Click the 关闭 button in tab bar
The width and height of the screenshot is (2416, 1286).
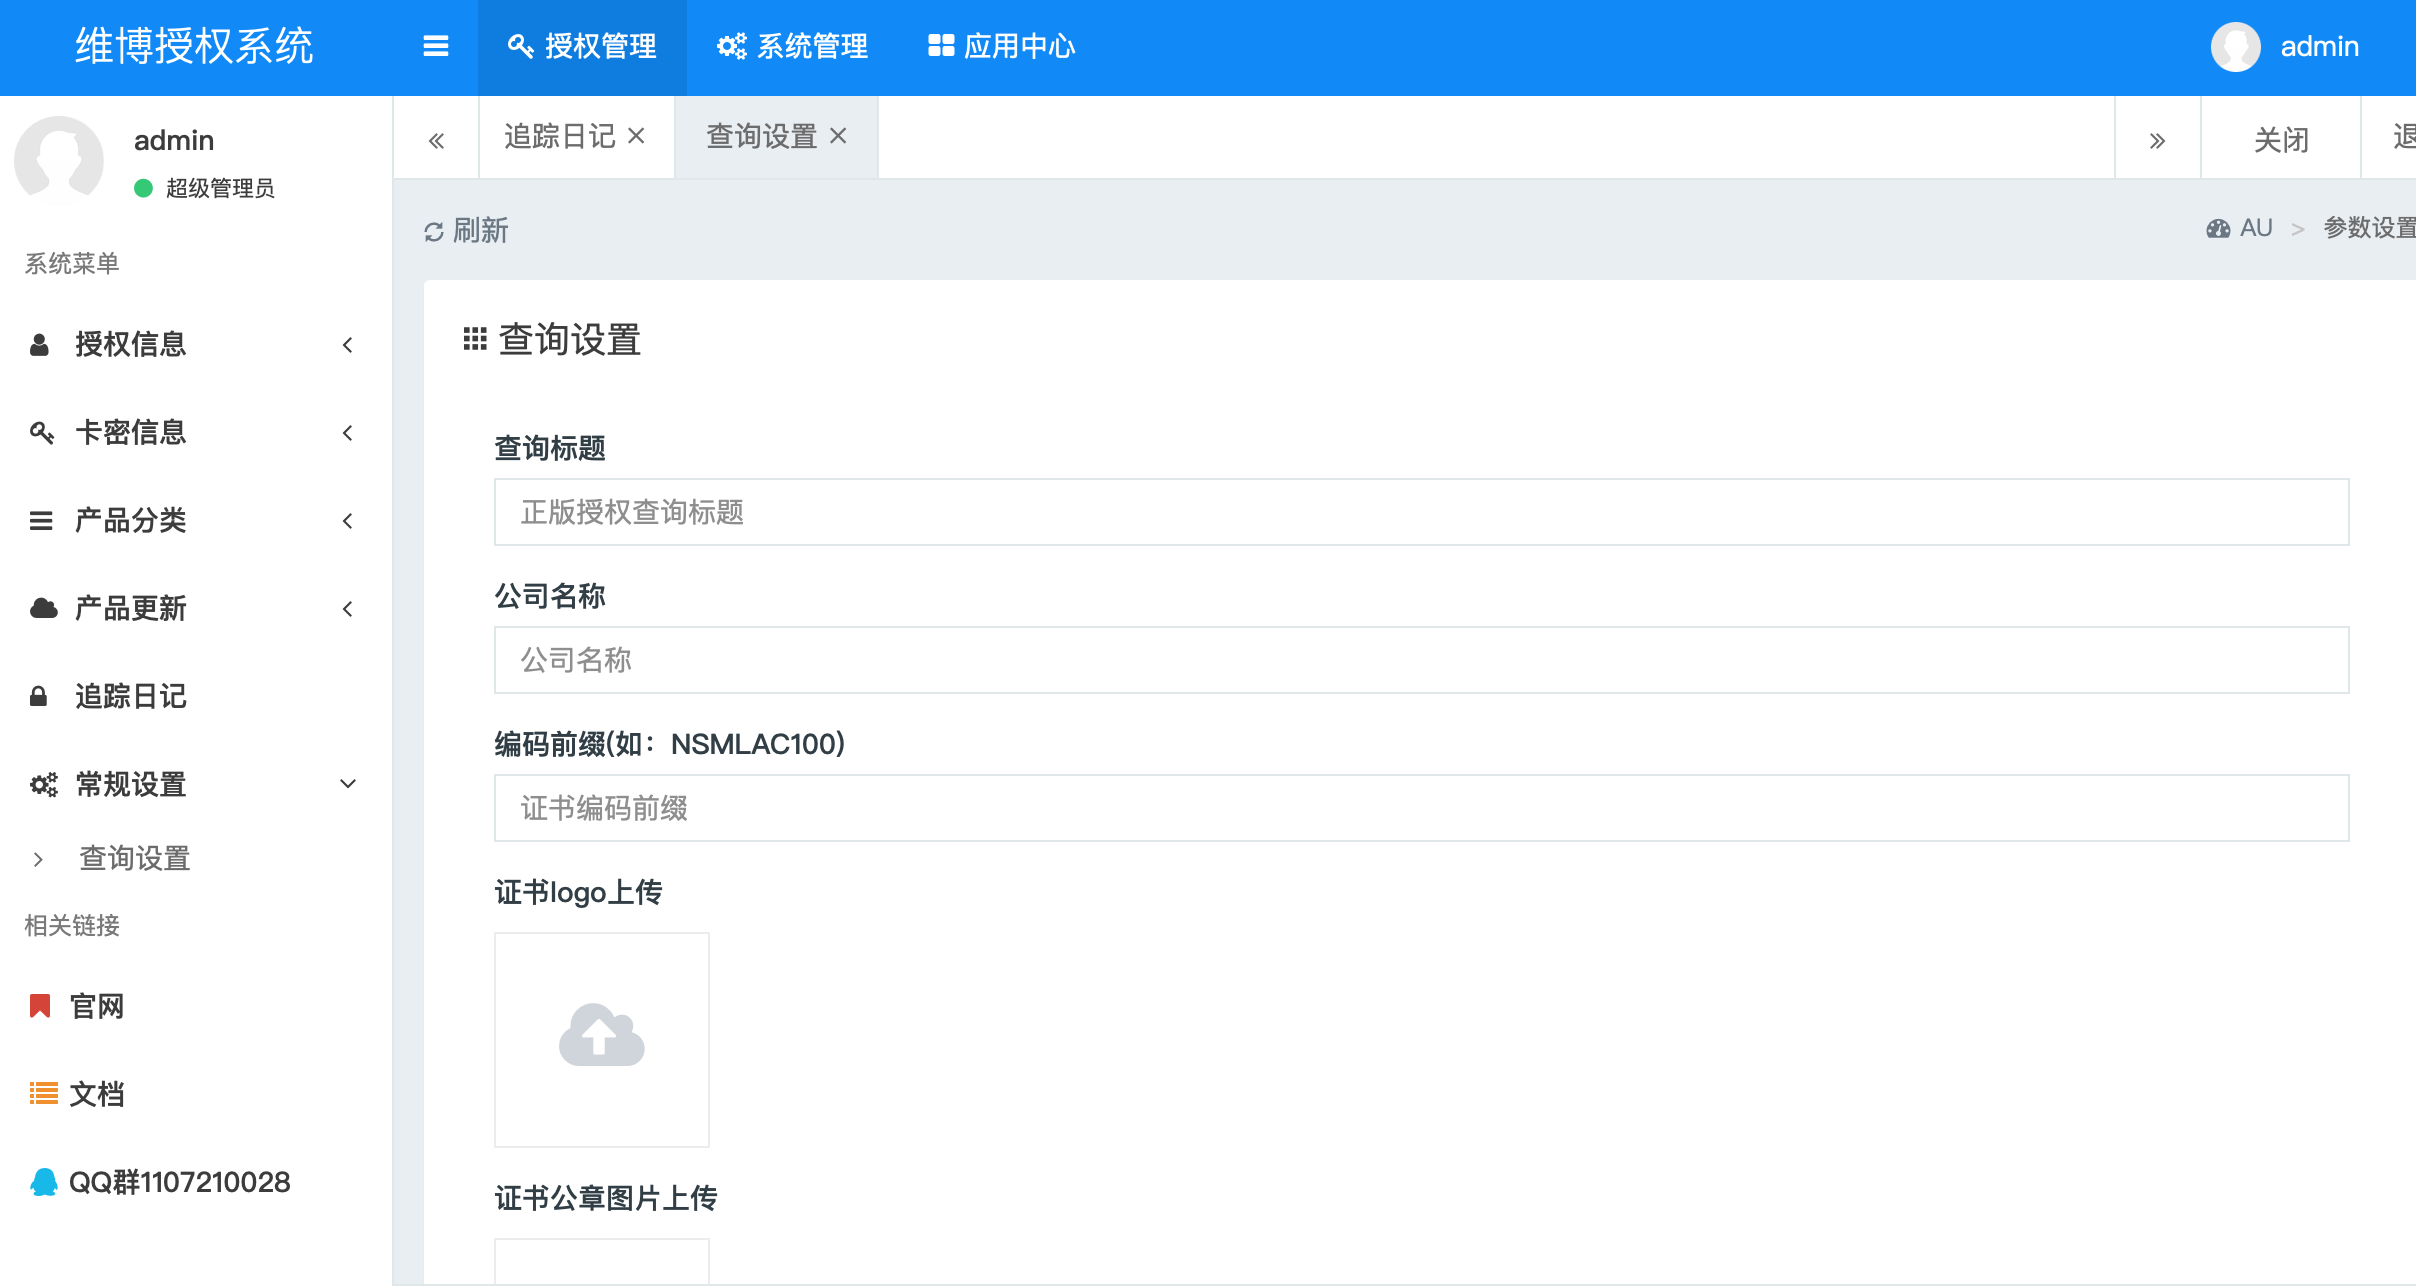click(x=2281, y=140)
